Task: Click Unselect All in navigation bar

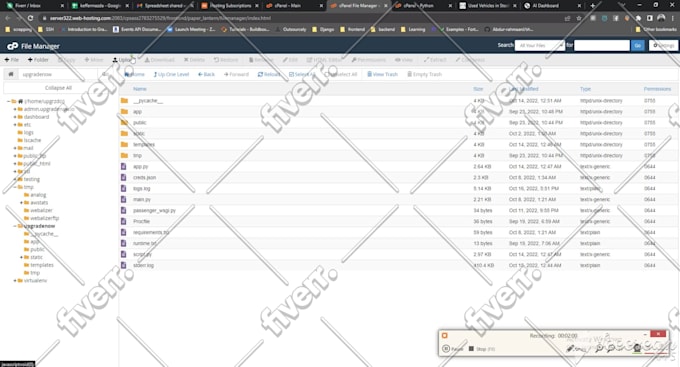Action: (341, 75)
